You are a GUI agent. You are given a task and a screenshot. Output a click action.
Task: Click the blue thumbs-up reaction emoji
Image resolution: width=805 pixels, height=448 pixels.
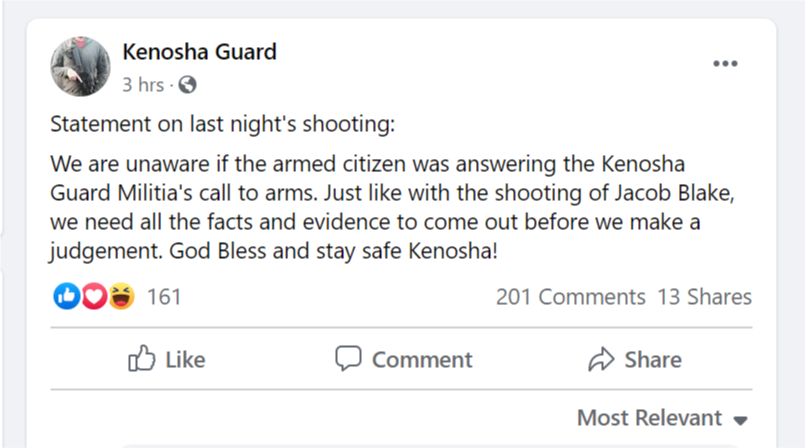pyautogui.click(x=67, y=297)
